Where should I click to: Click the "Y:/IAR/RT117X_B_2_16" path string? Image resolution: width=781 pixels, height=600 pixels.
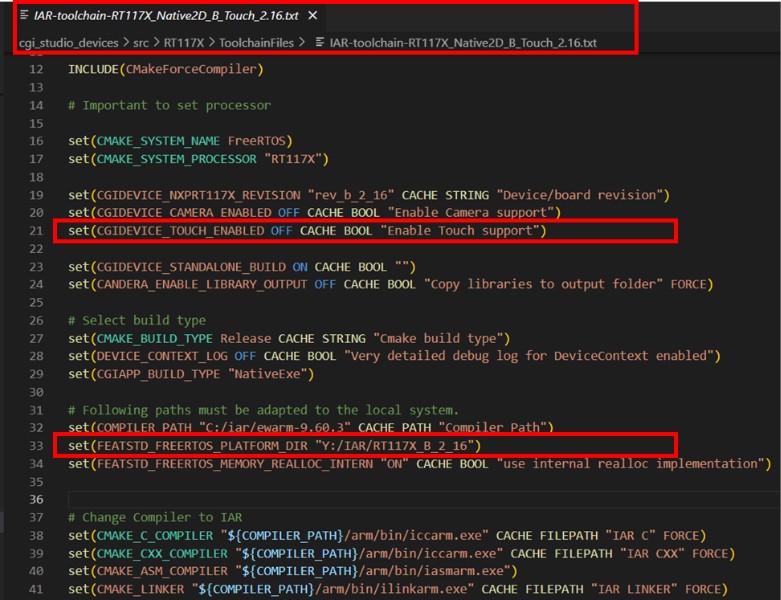[394, 446]
